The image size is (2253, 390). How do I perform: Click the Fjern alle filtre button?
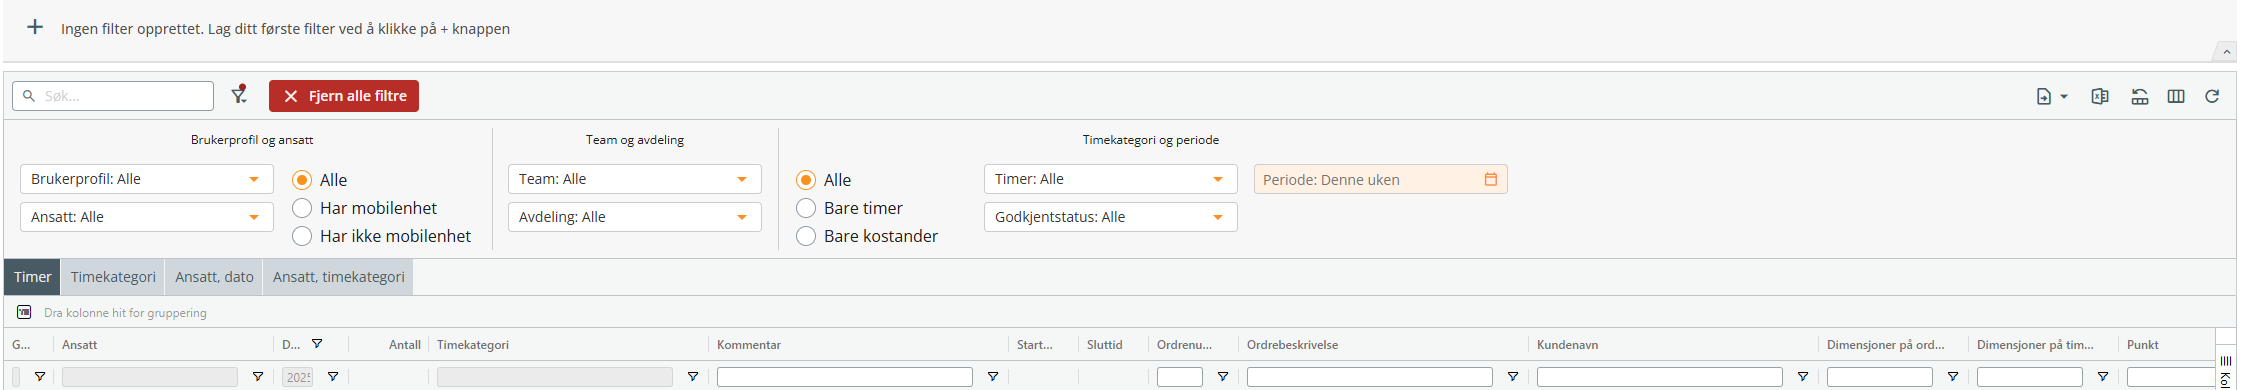pos(344,96)
